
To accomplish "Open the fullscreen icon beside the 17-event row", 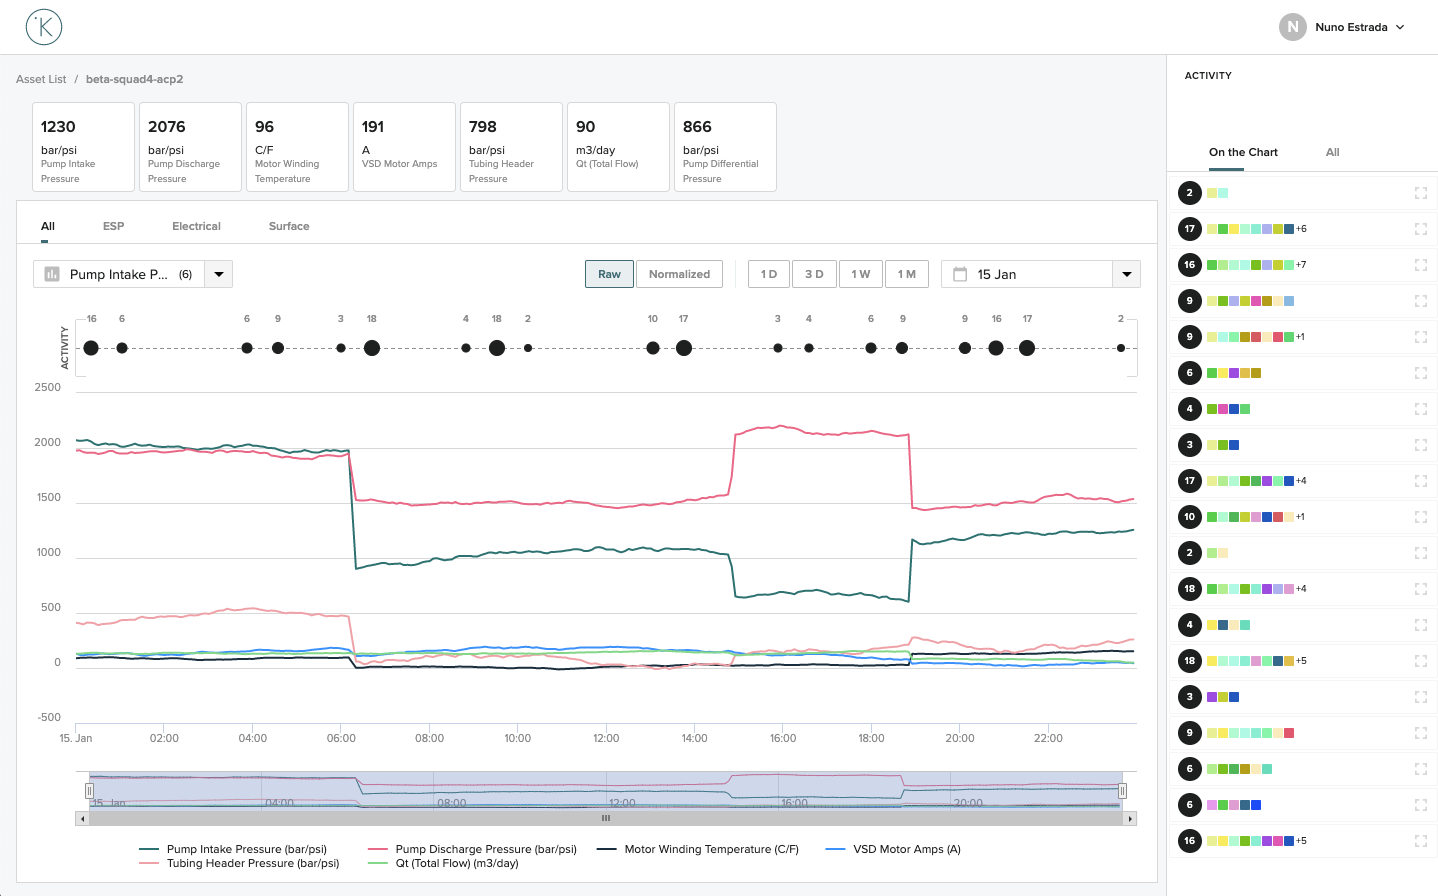I will coord(1421,228).
